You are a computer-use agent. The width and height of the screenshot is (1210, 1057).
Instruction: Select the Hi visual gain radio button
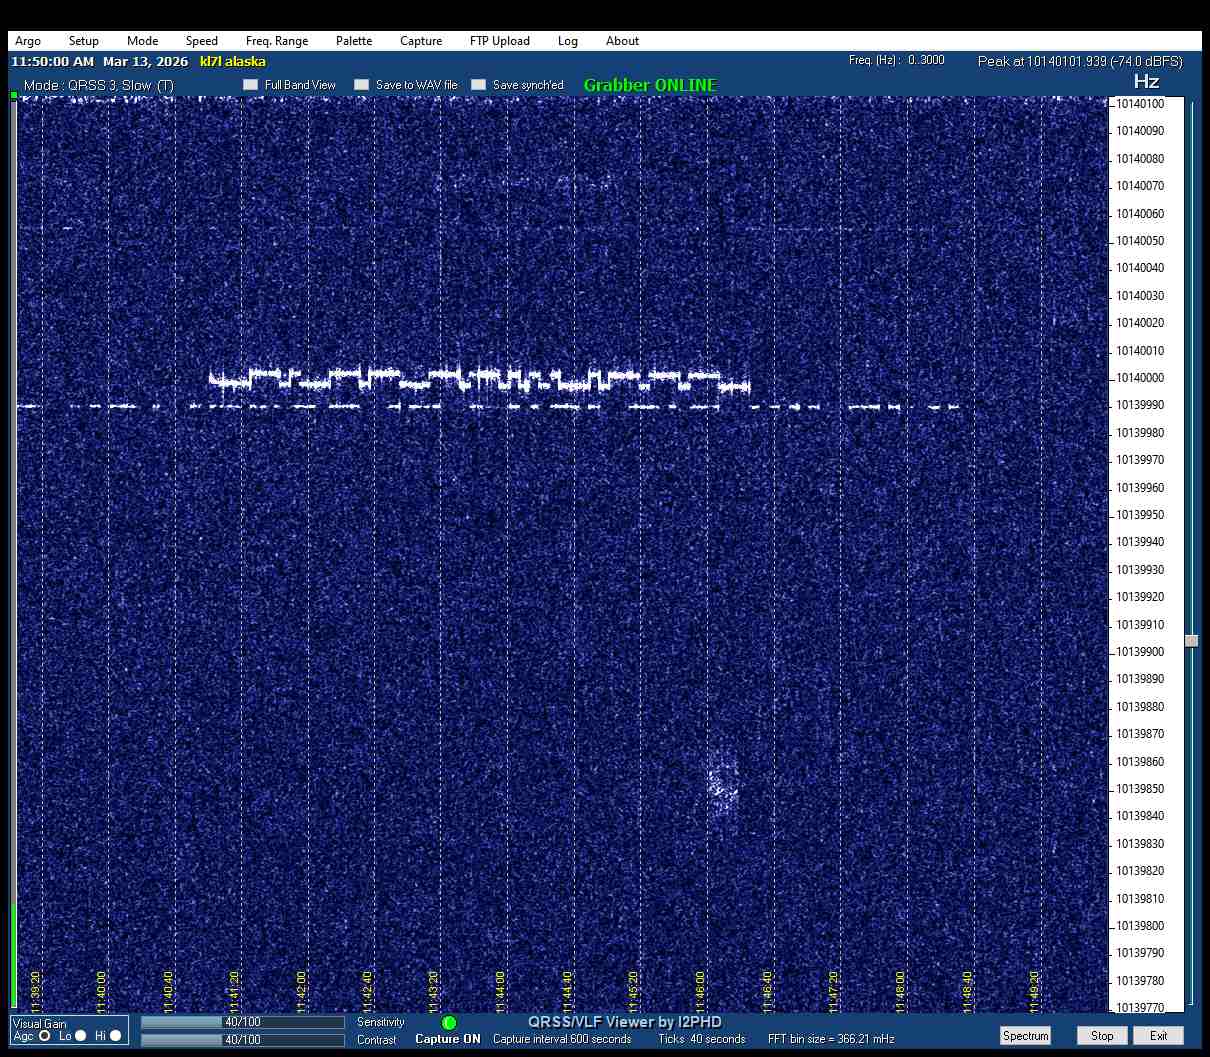pos(116,1036)
